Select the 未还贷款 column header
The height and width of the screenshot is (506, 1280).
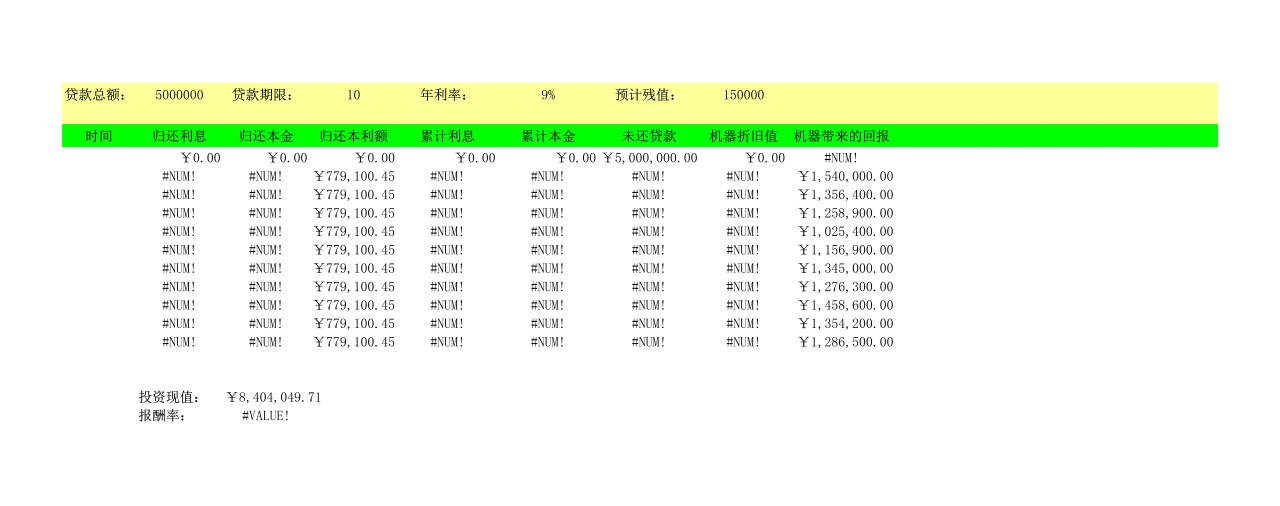649,136
